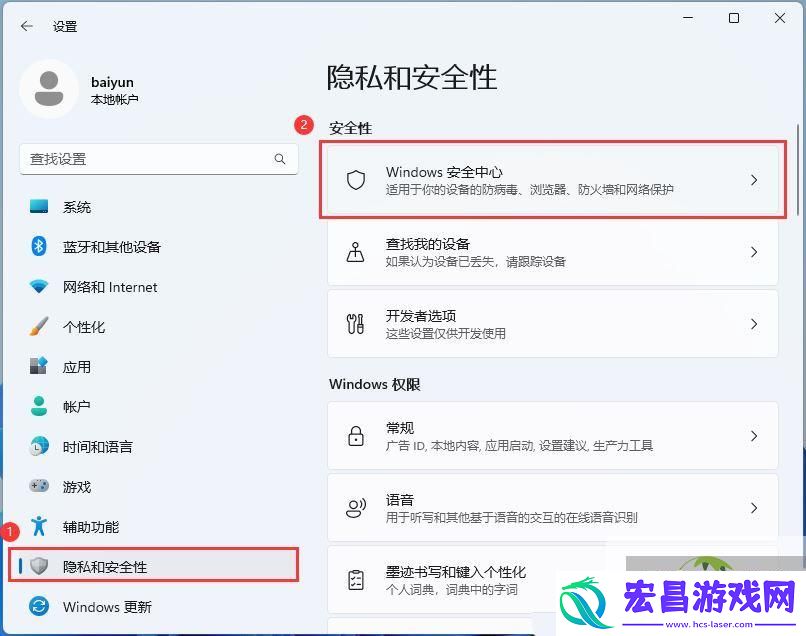The image size is (806, 636).
Task: Open 辅助功能 category
Action: tap(158, 526)
